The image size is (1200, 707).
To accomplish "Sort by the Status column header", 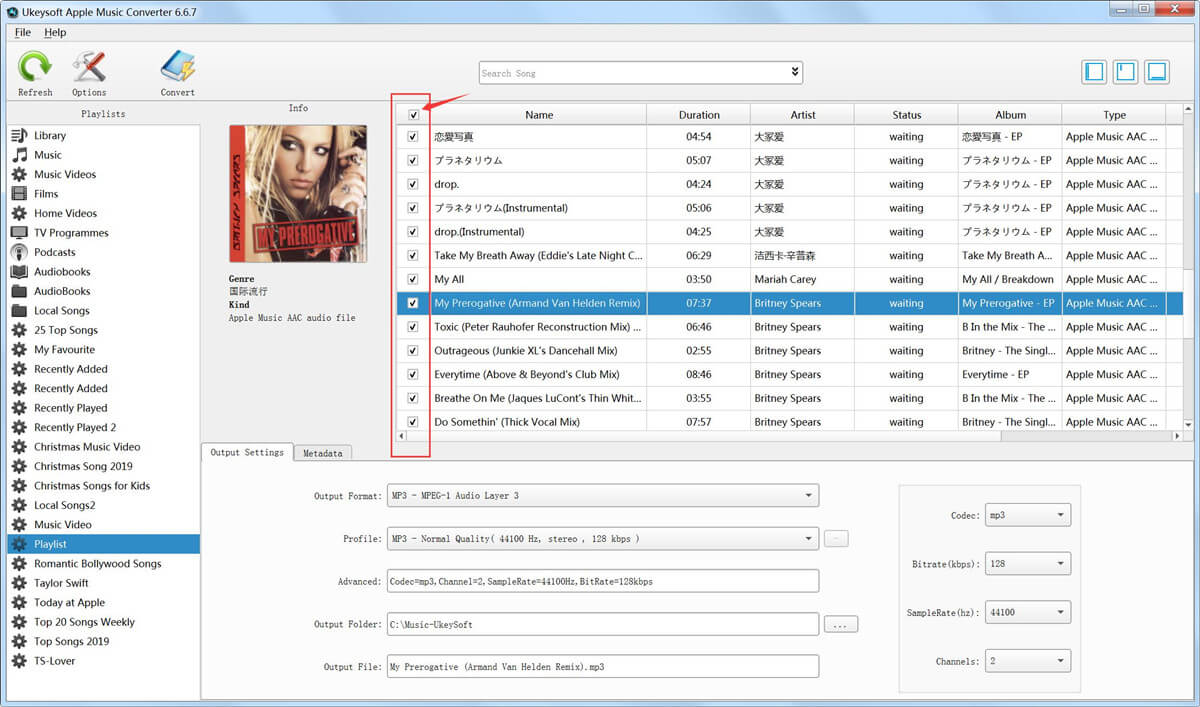I will pyautogui.click(x=907, y=115).
